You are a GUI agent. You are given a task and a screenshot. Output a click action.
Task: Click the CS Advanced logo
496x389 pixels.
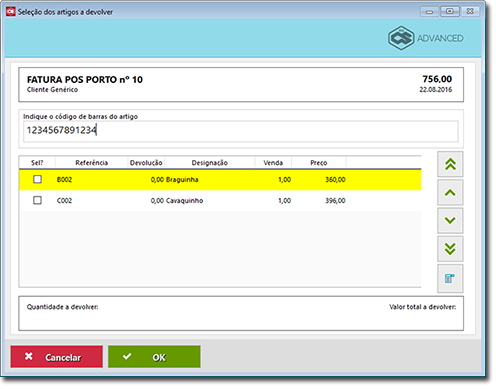tap(426, 38)
